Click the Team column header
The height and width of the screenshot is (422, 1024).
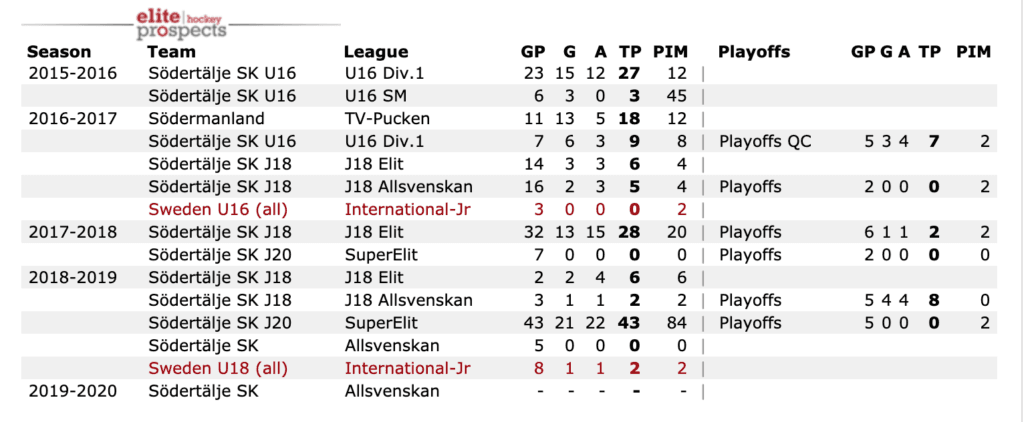(171, 52)
